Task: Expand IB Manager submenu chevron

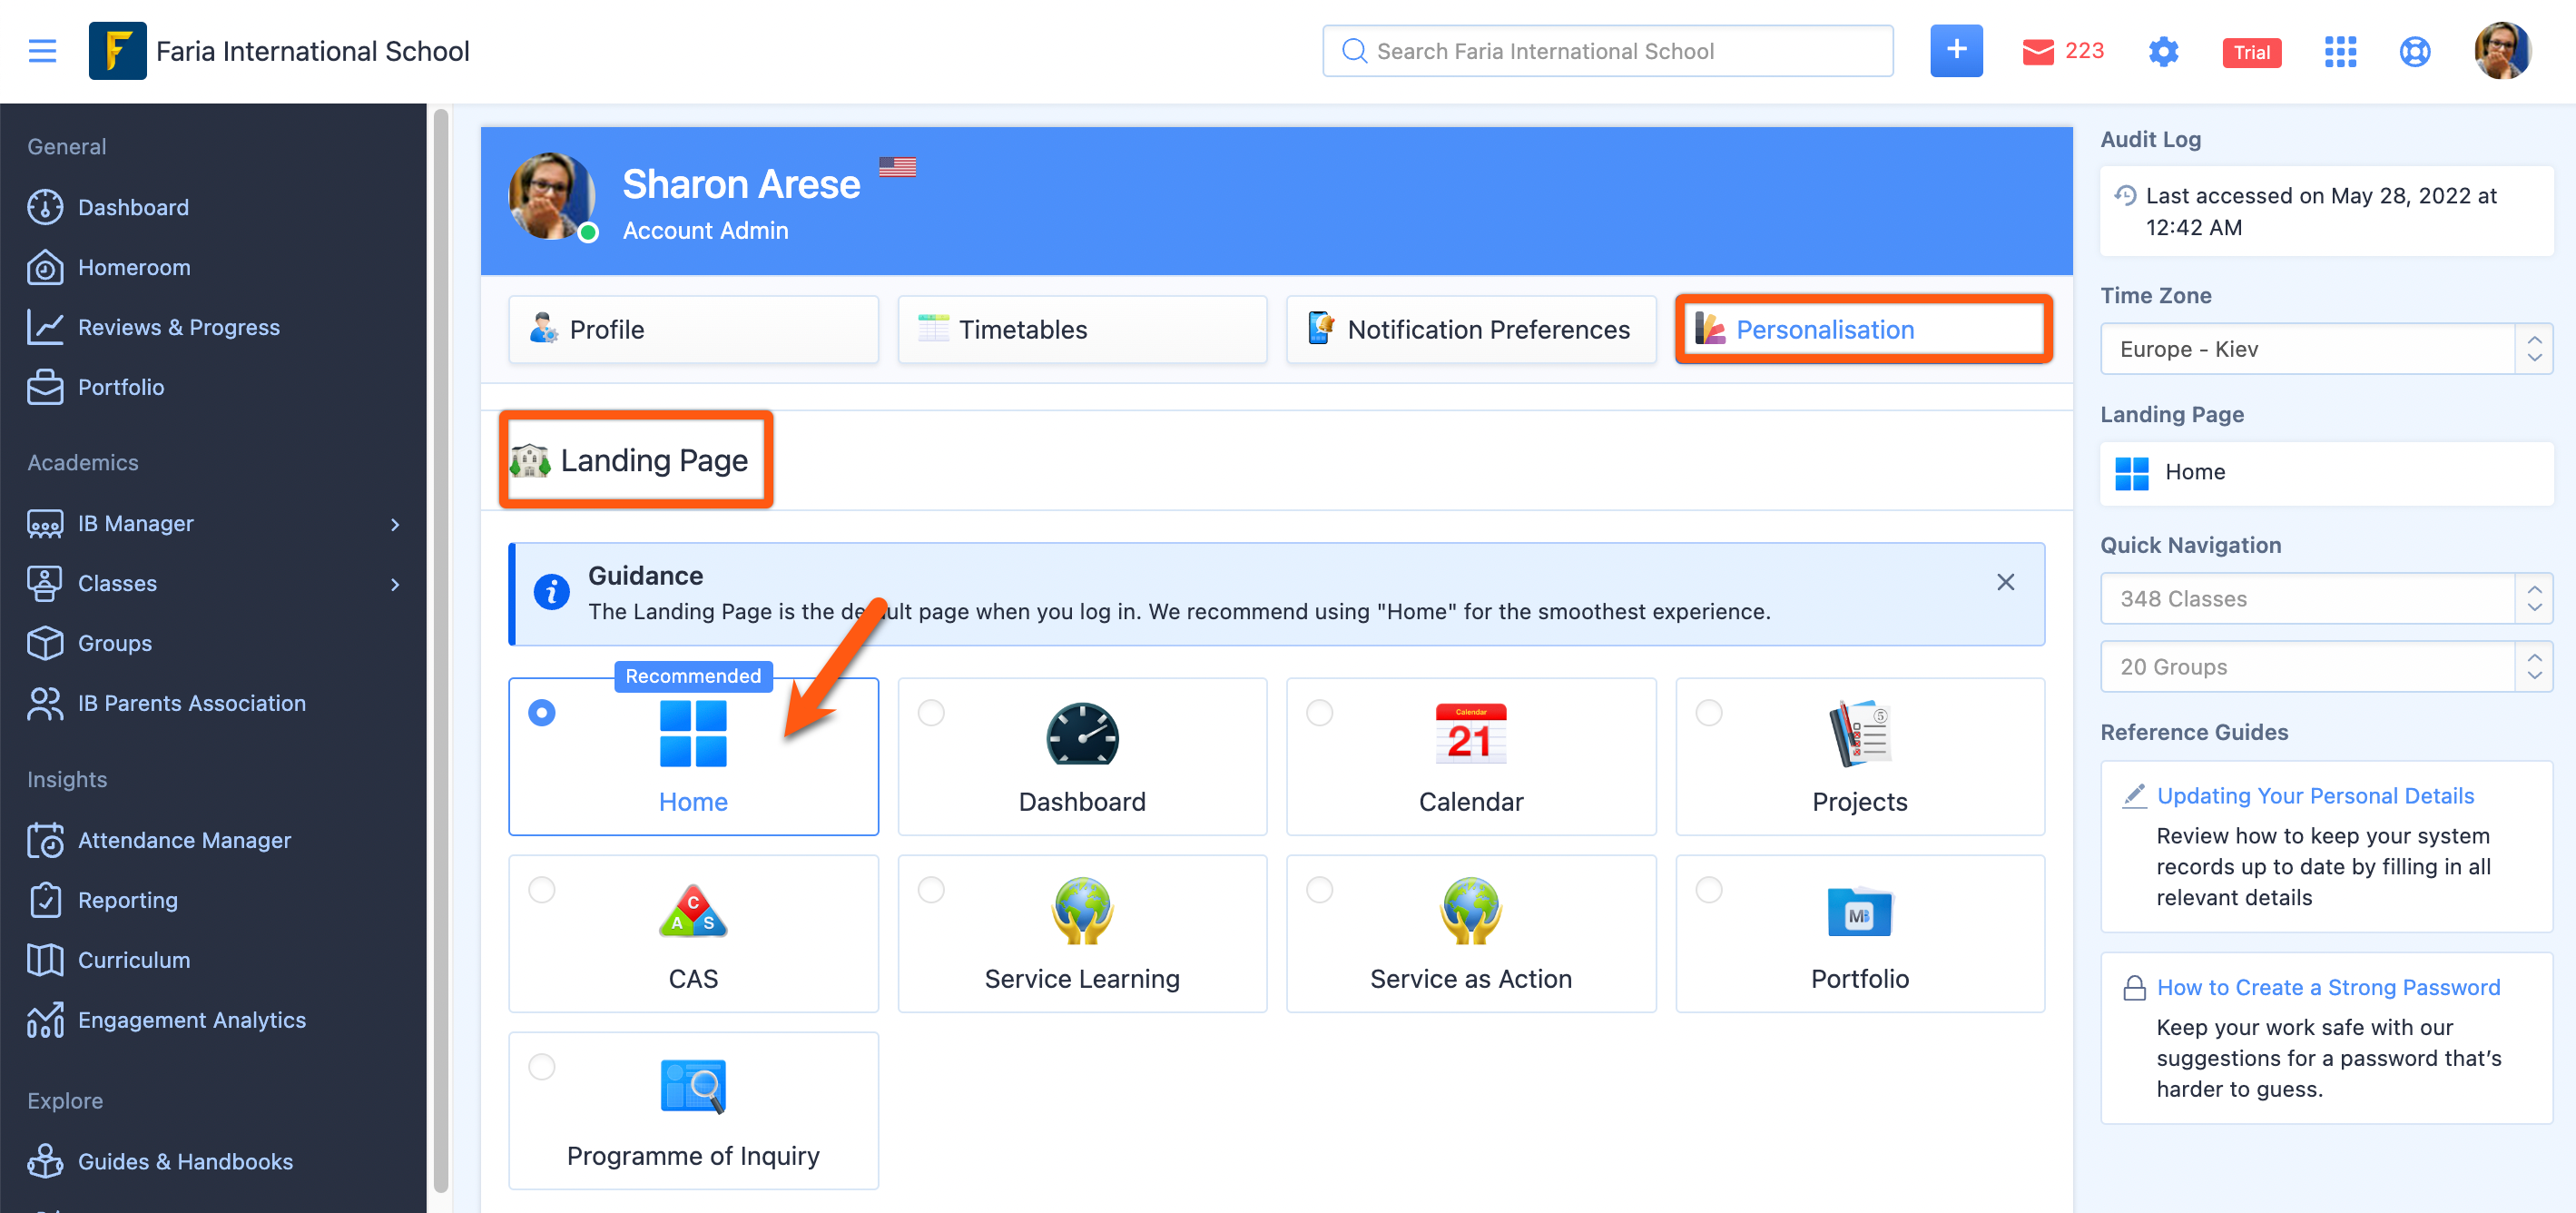Action: [x=395, y=524]
